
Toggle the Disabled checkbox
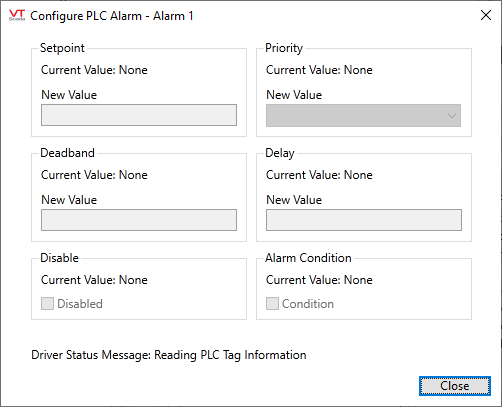(47, 304)
